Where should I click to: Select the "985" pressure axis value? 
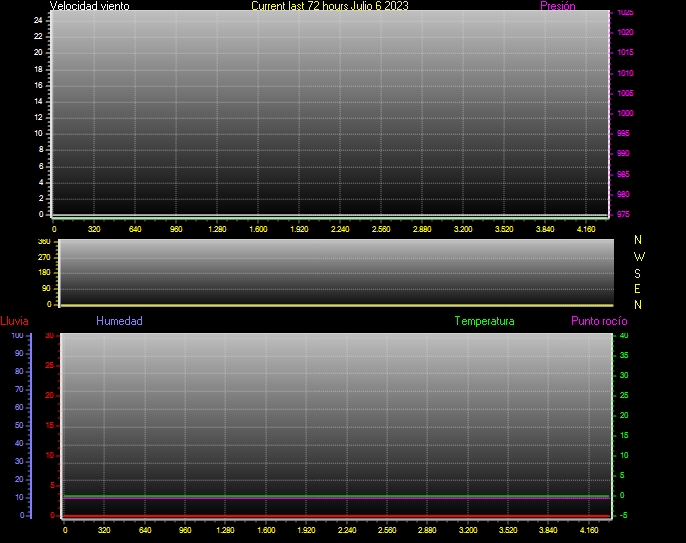623,174
